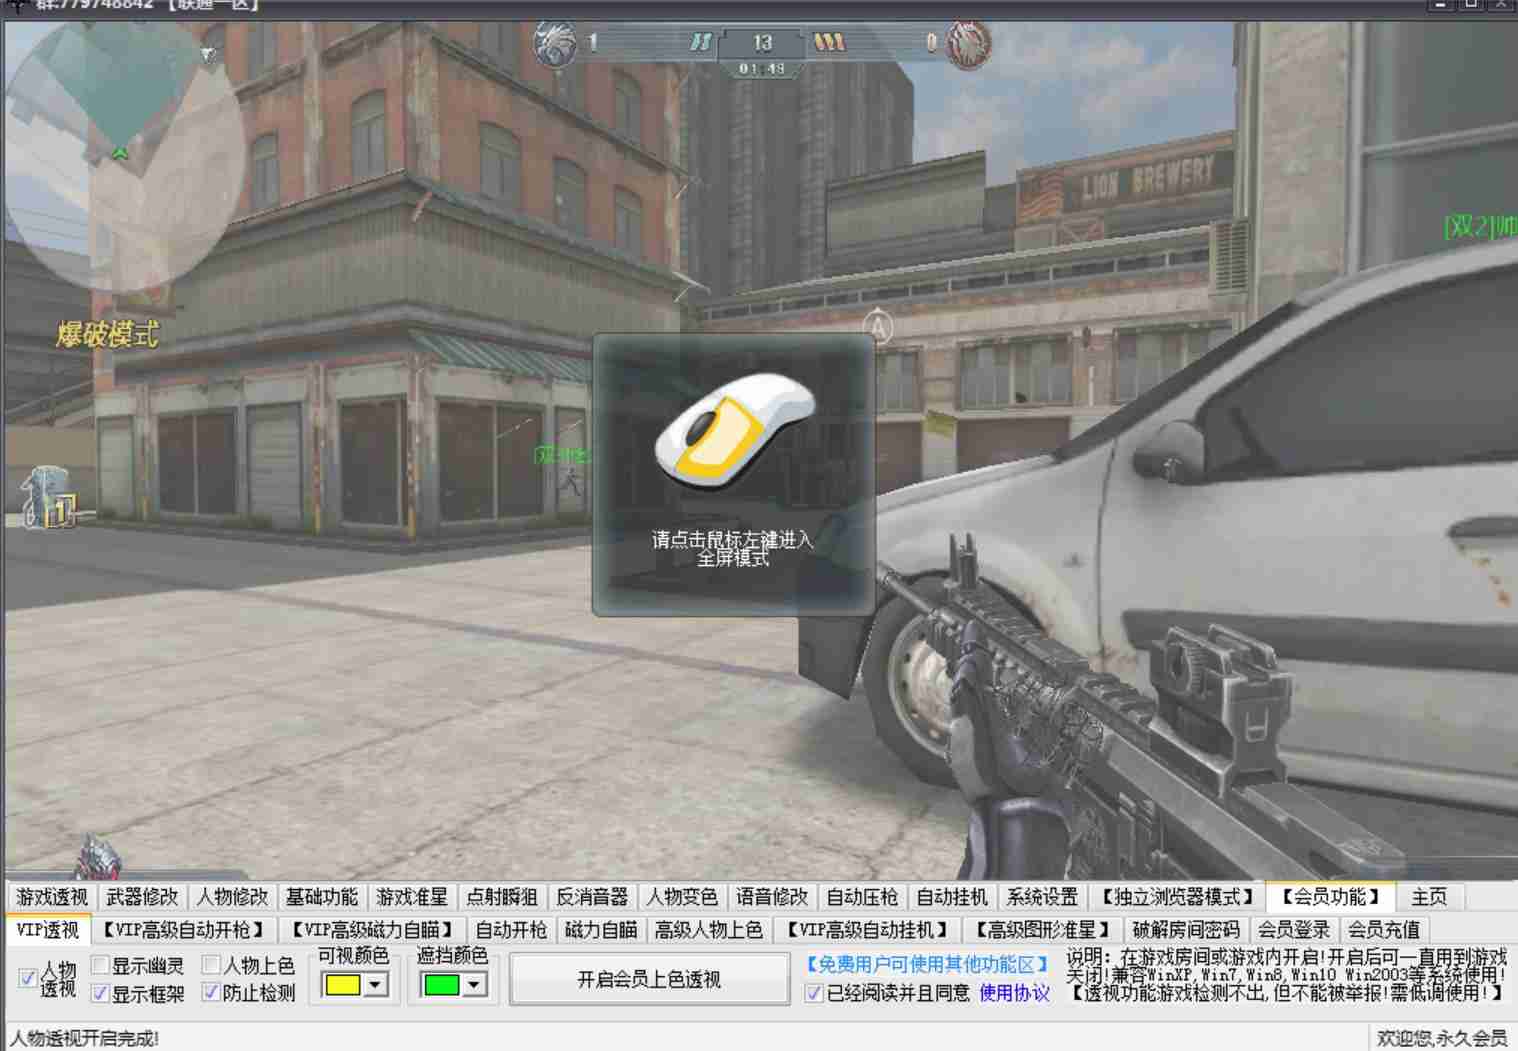Switch to the 武器修改 tab
This screenshot has height=1051, width=1518.
(142, 897)
